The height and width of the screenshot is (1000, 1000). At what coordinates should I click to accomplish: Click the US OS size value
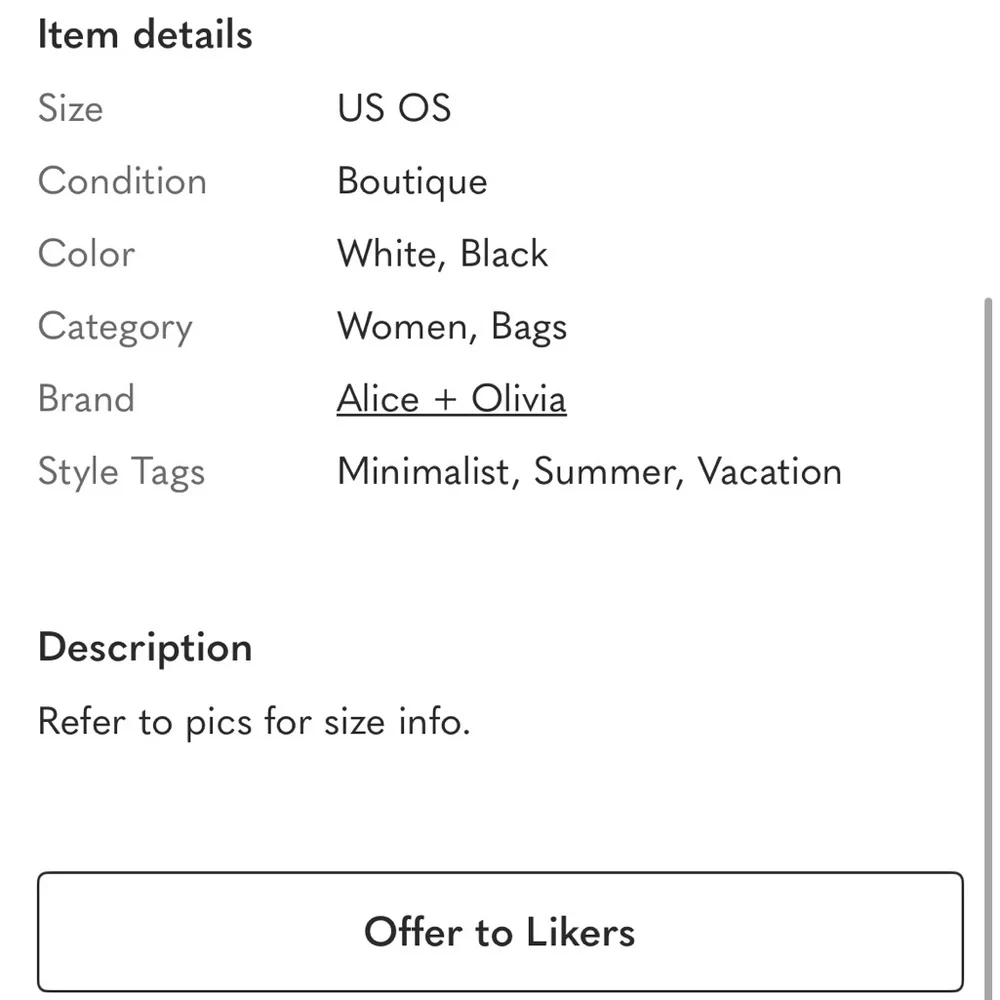394,108
